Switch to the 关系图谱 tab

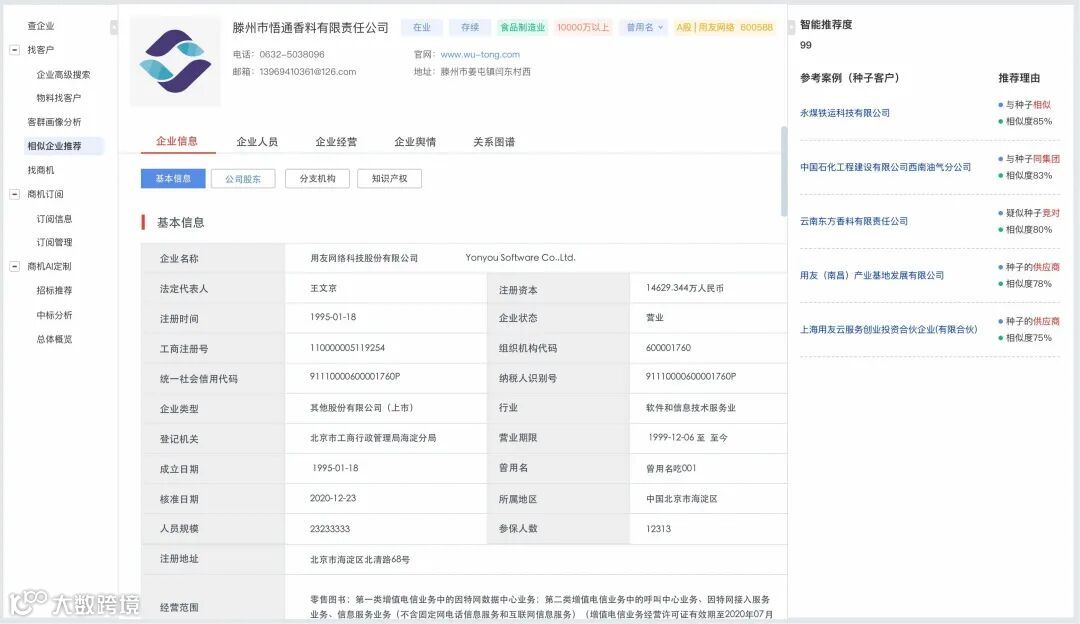click(x=494, y=142)
